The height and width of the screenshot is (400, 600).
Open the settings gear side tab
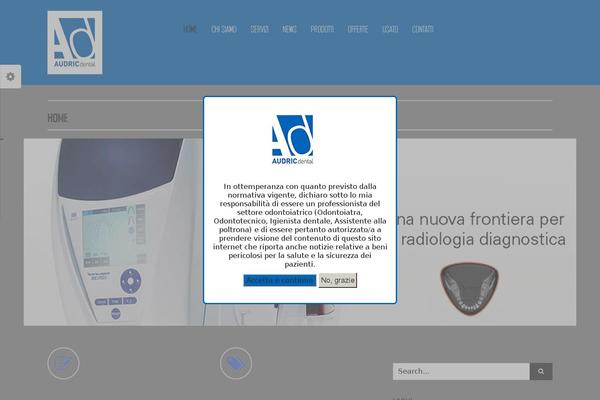click(10, 77)
